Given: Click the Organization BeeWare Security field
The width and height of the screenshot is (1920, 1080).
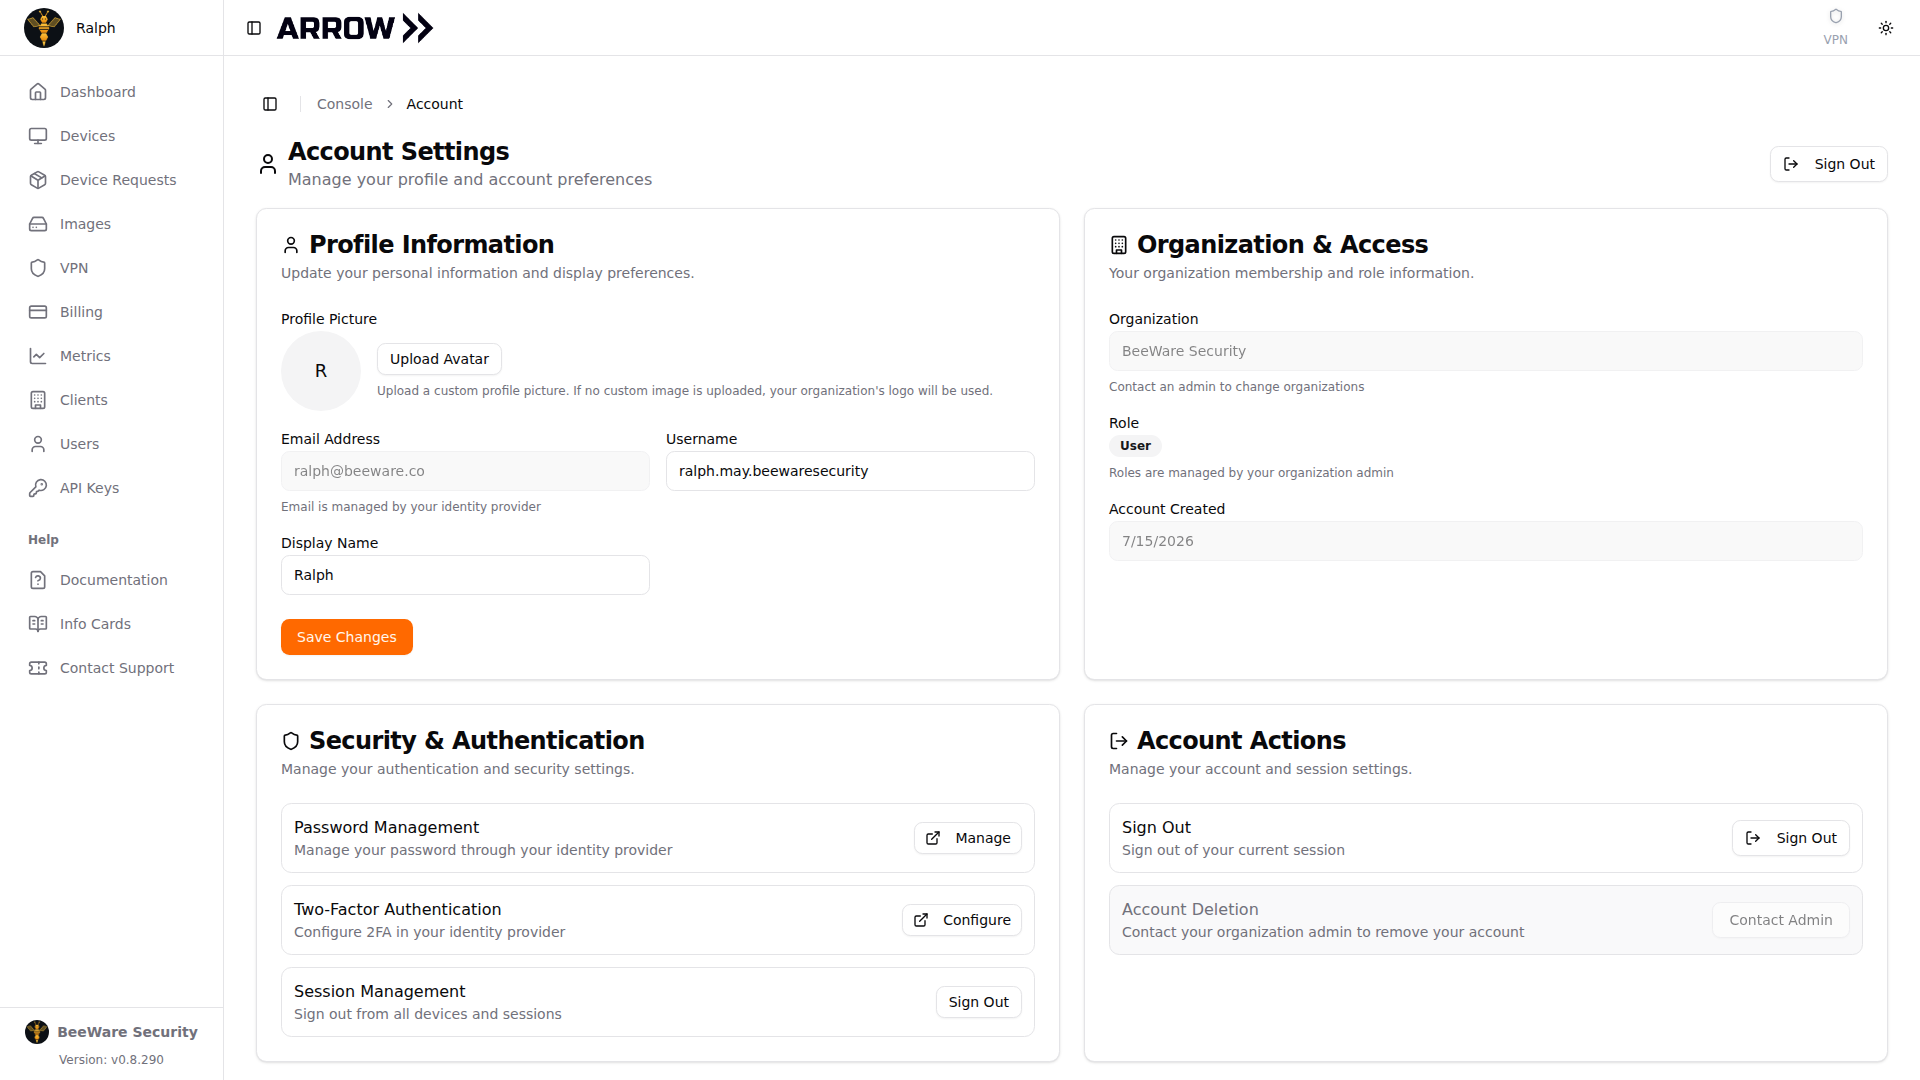Looking at the screenshot, I should click(x=1485, y=351).
